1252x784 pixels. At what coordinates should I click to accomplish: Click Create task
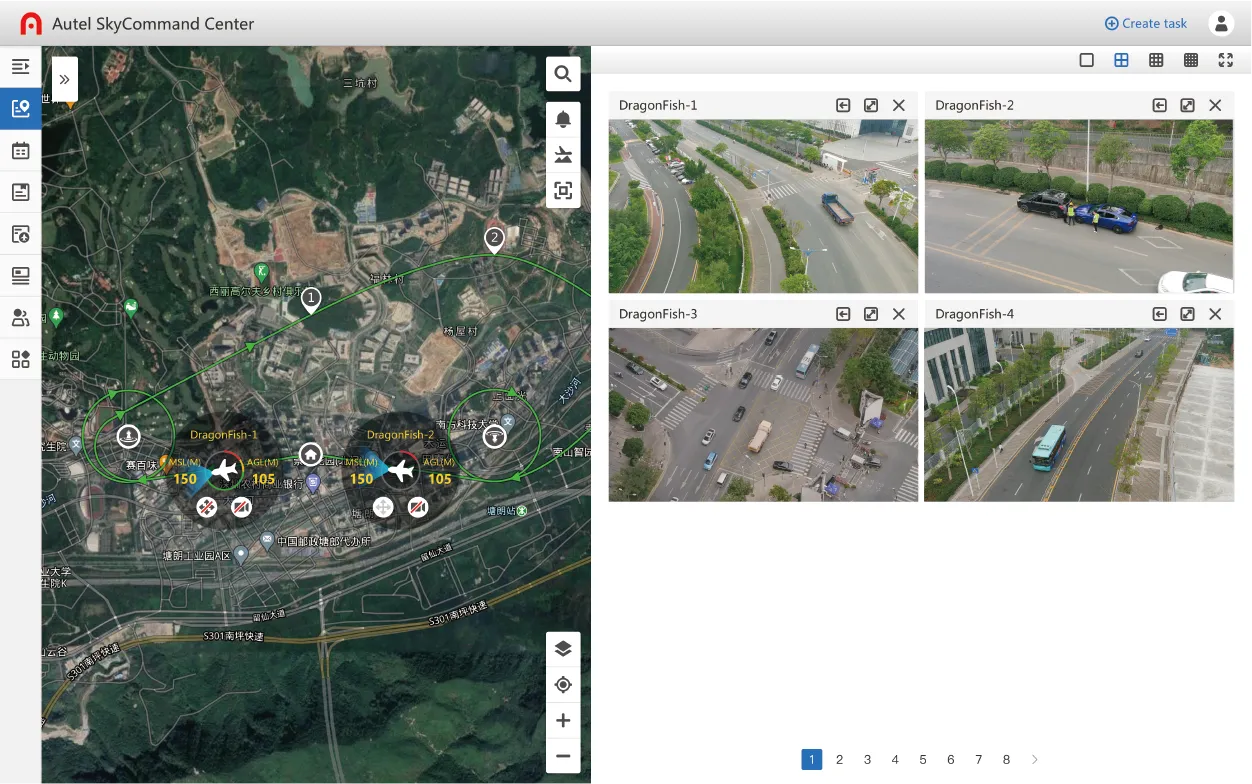1145,24
